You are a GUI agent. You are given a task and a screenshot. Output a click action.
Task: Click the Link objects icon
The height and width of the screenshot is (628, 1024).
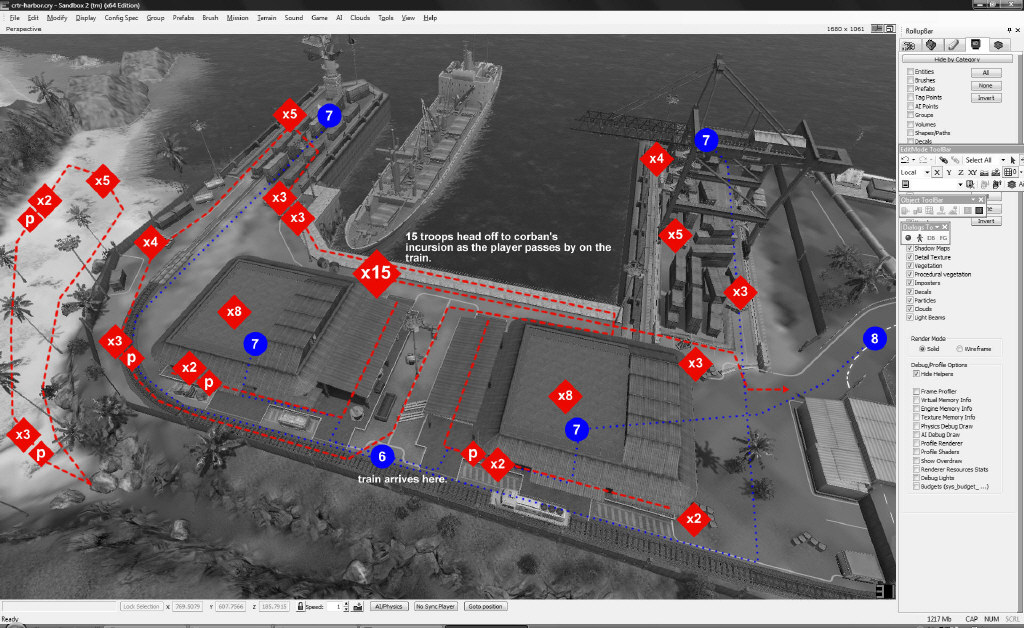[943, 160]
